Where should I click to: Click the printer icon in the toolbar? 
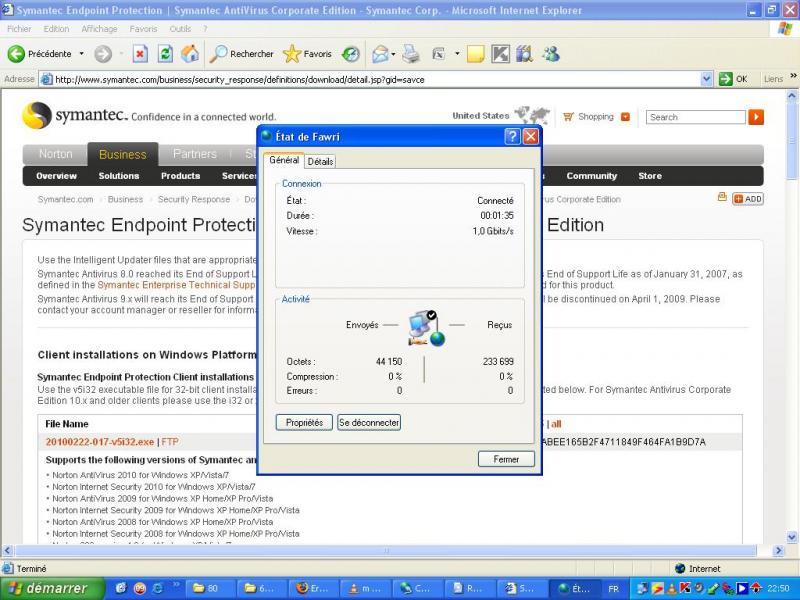pyautogui.click(x=411, y=54)
